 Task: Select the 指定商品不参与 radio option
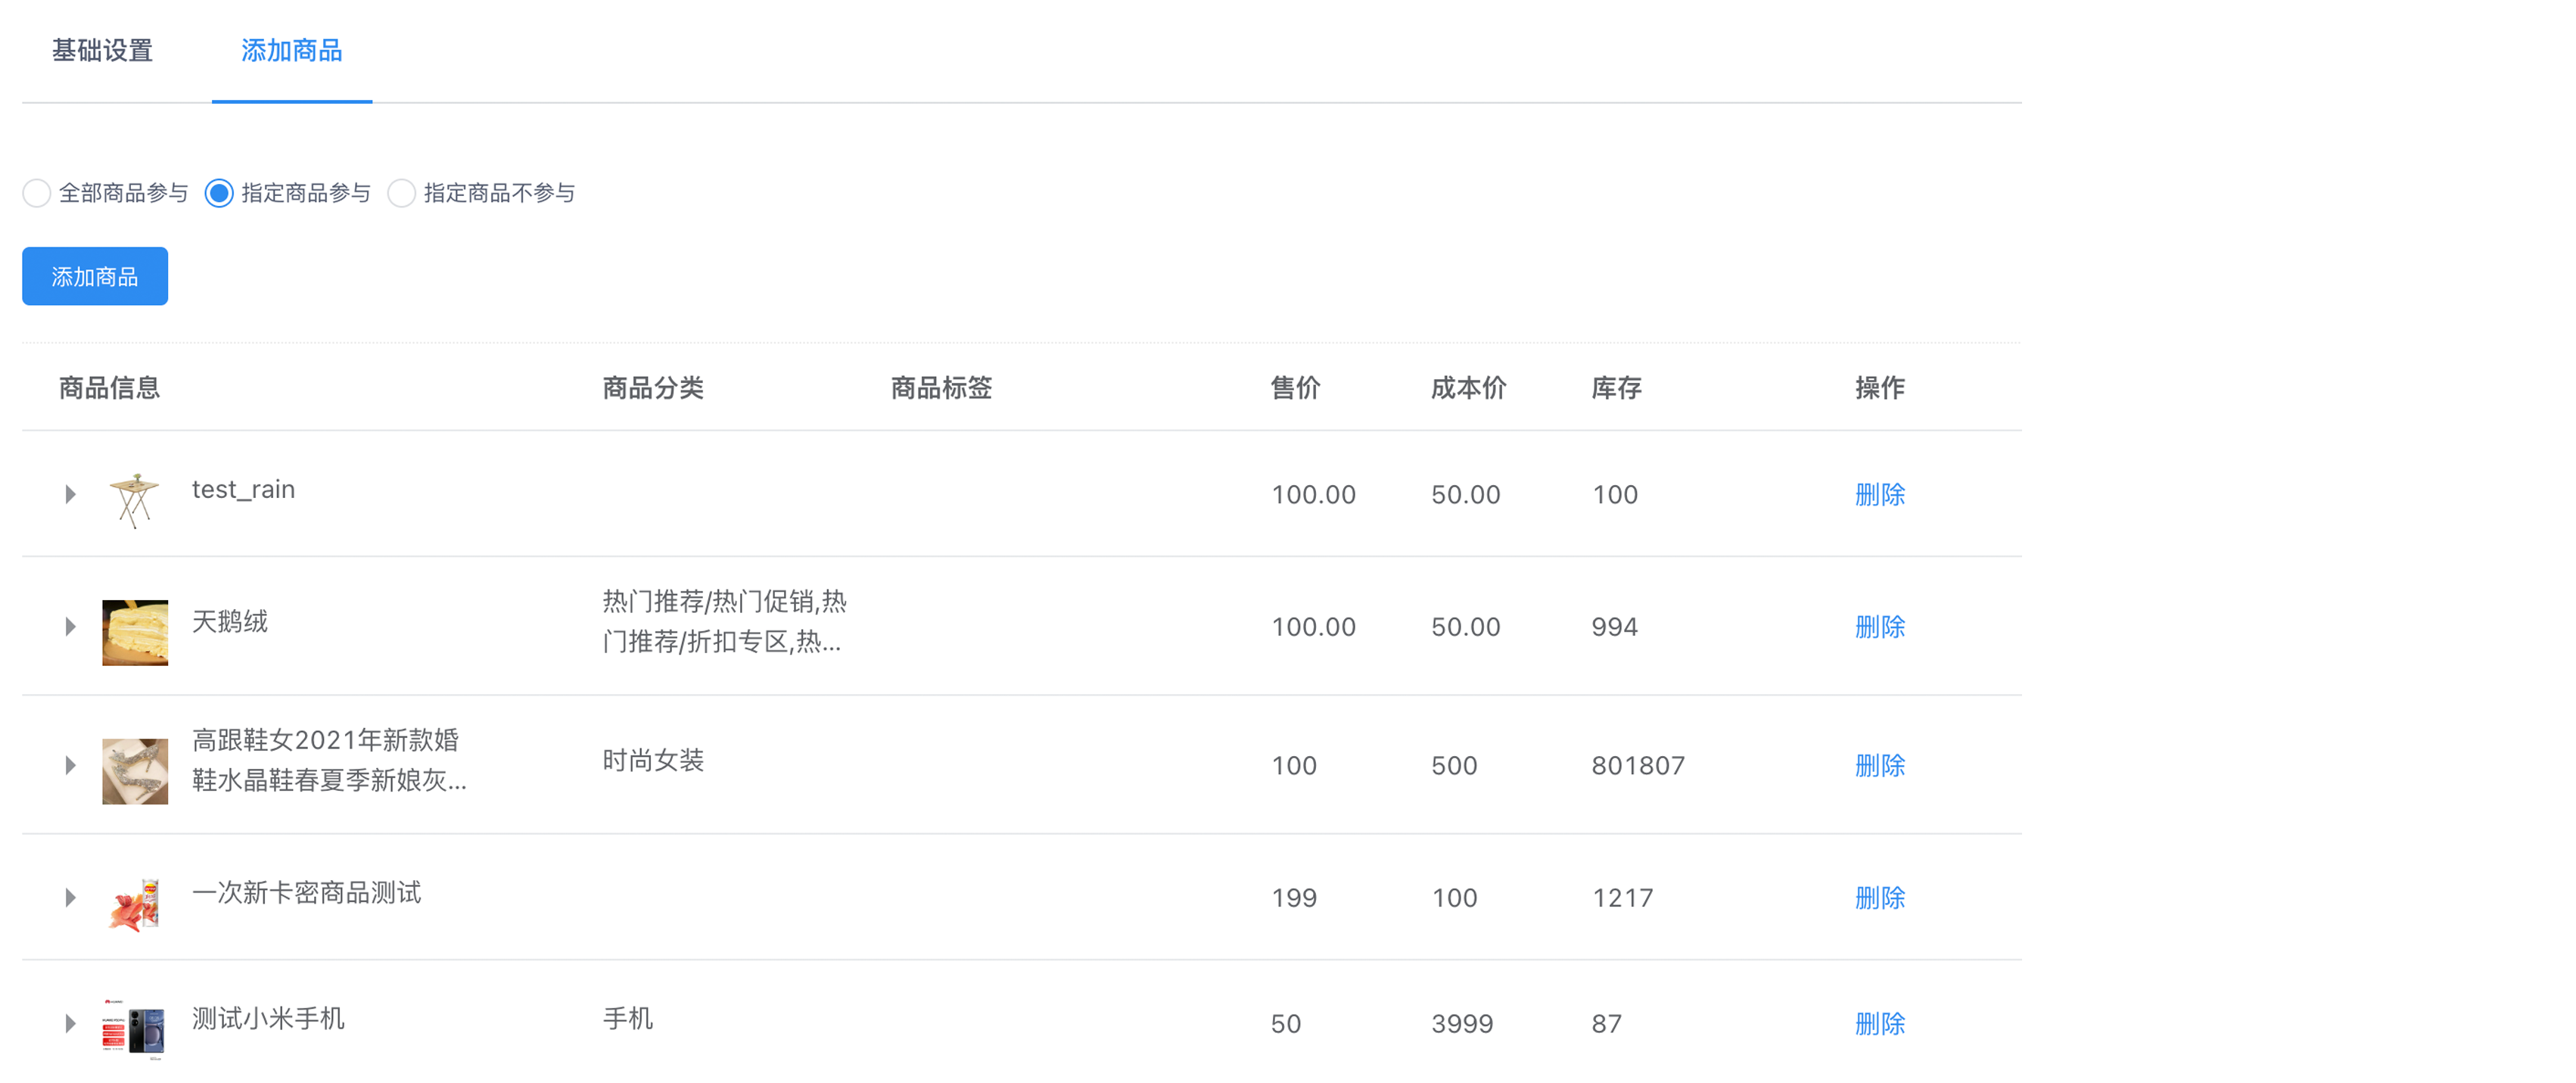[401, 193]
